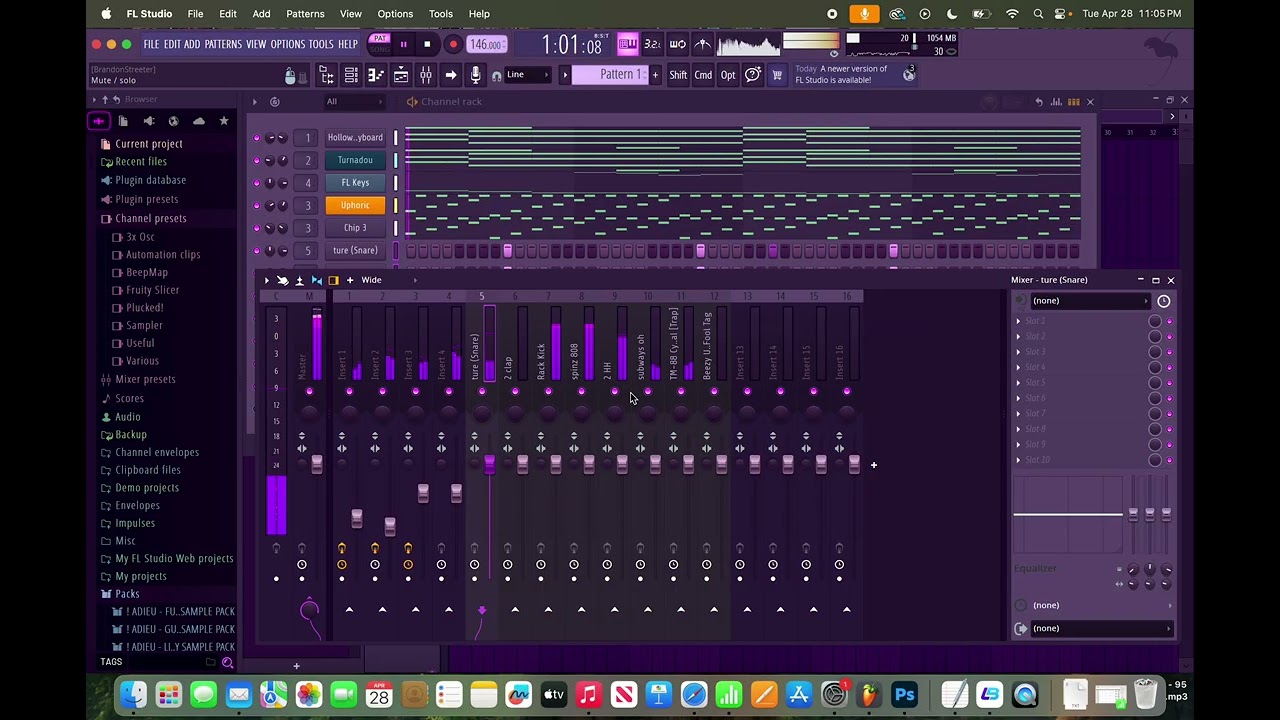Viewport: 1280px width, 720px height.
Task: Show browser favorites star tab
Action: tap(224, 121)
